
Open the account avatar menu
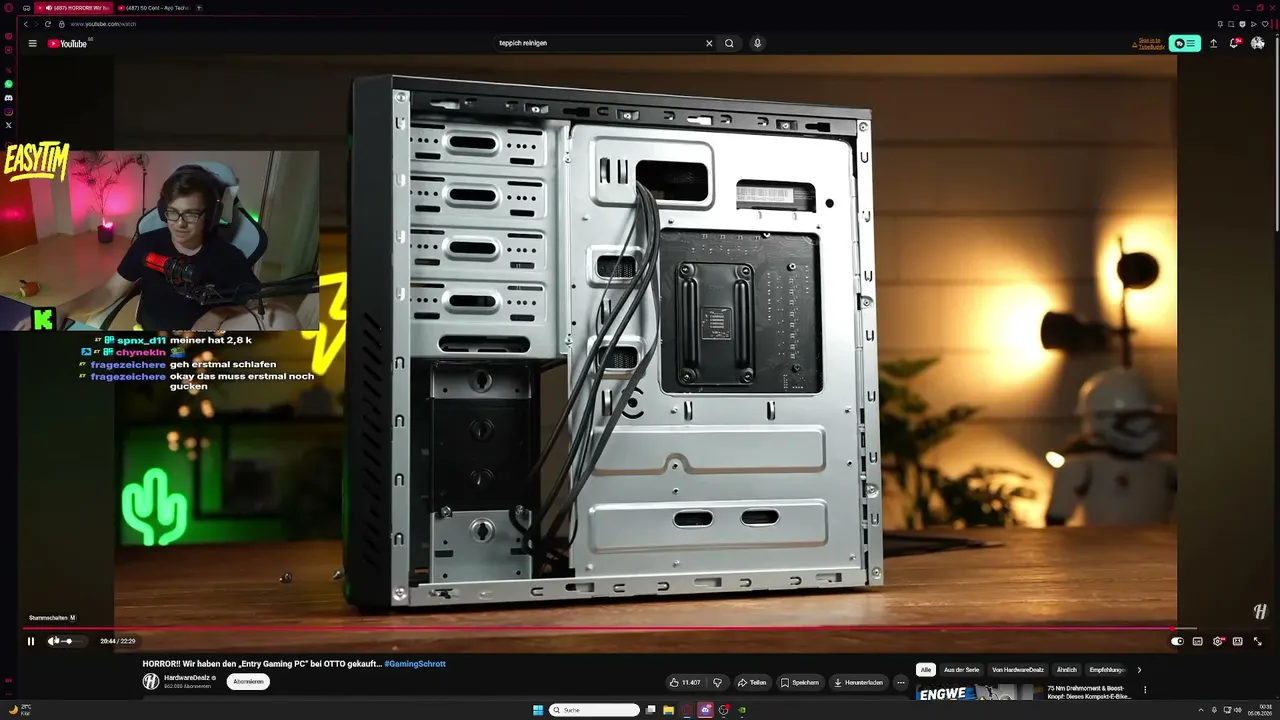[1258, 43]
